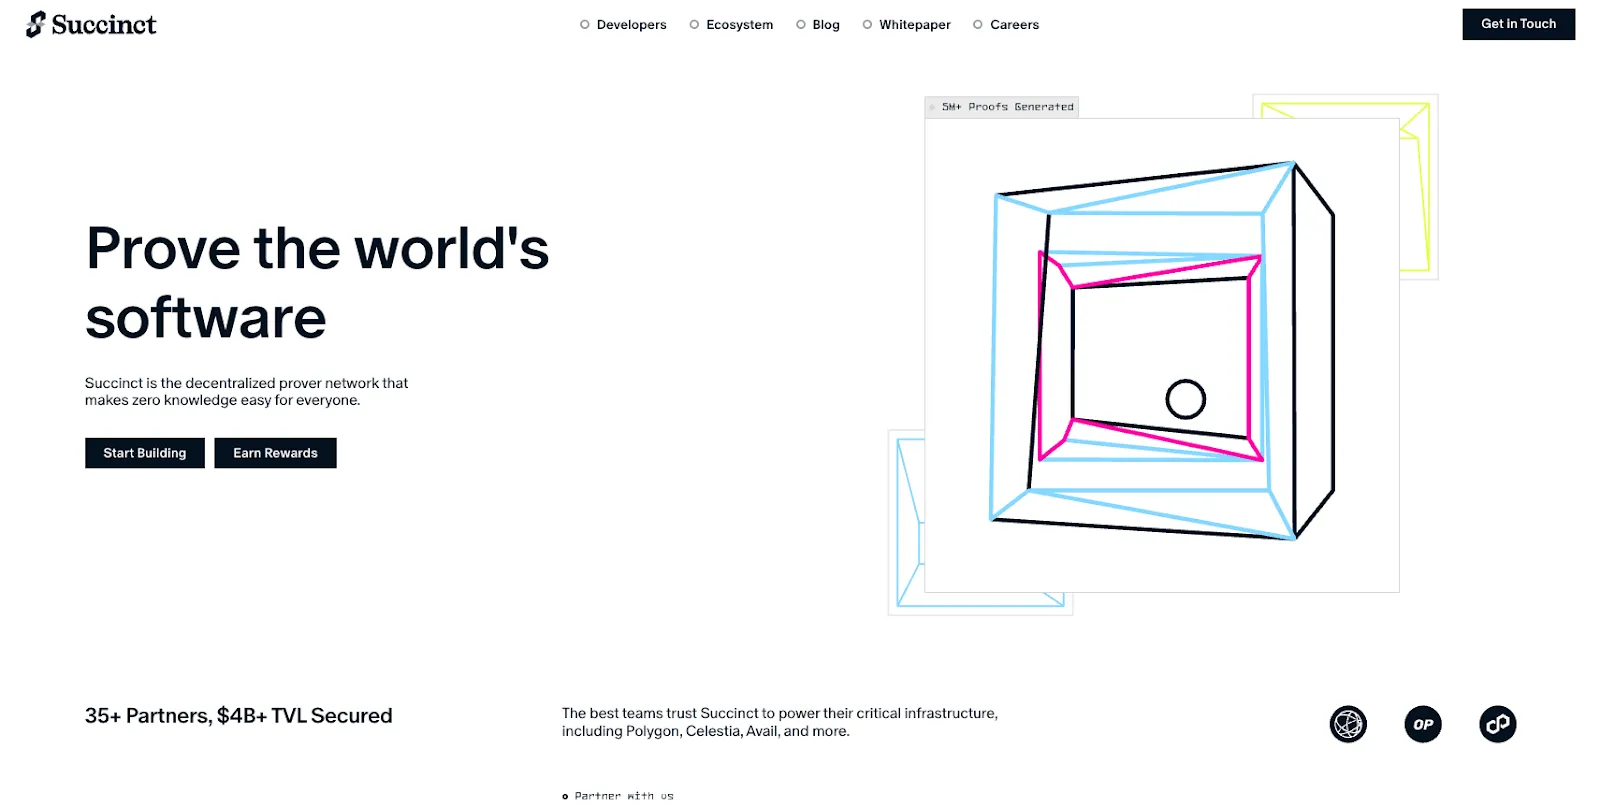The image size is (1600, 807).
Task: Follow the Partner with us link
Action: [624, 797]
